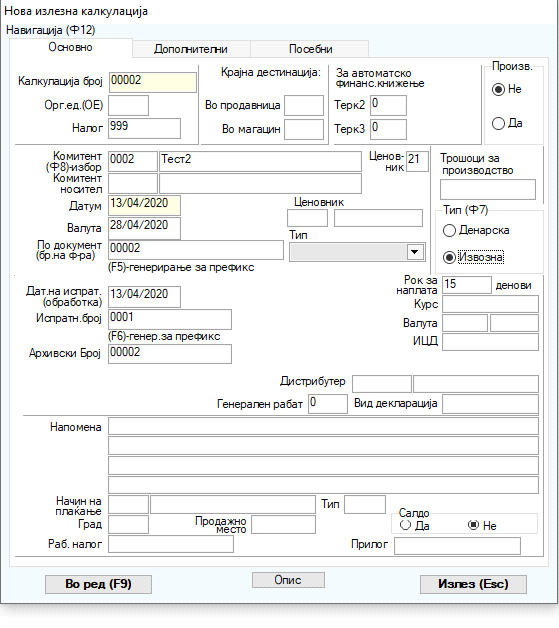Click the ИЦД input field
559x628 pixels.
491,342
